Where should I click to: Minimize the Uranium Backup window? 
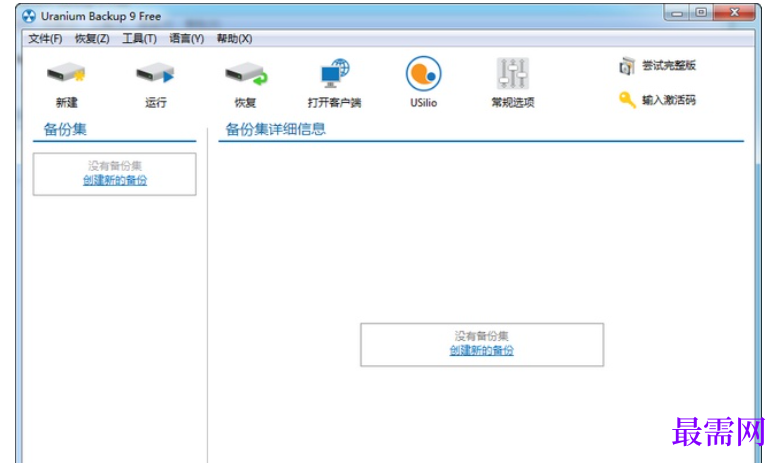[x=677, y=13]
